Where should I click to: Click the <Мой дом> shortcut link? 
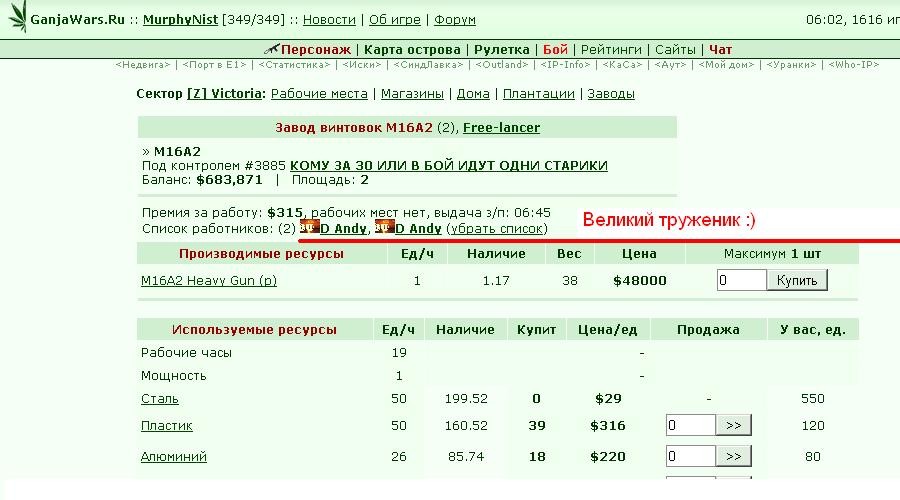coord(726,65)
